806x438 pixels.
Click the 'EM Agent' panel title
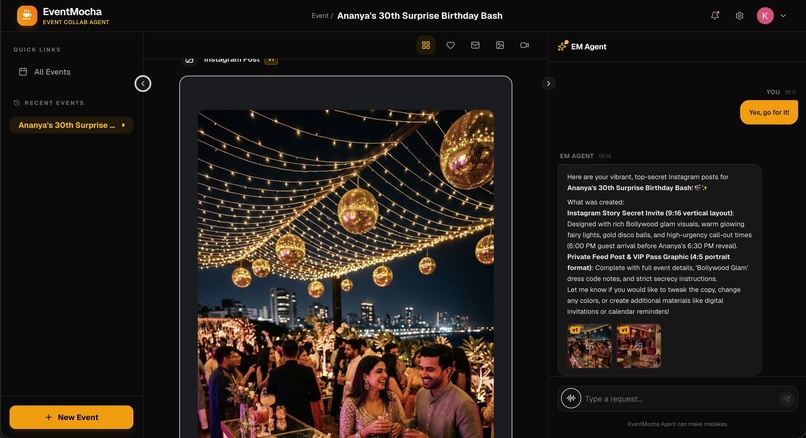click(x=589, y=46)
